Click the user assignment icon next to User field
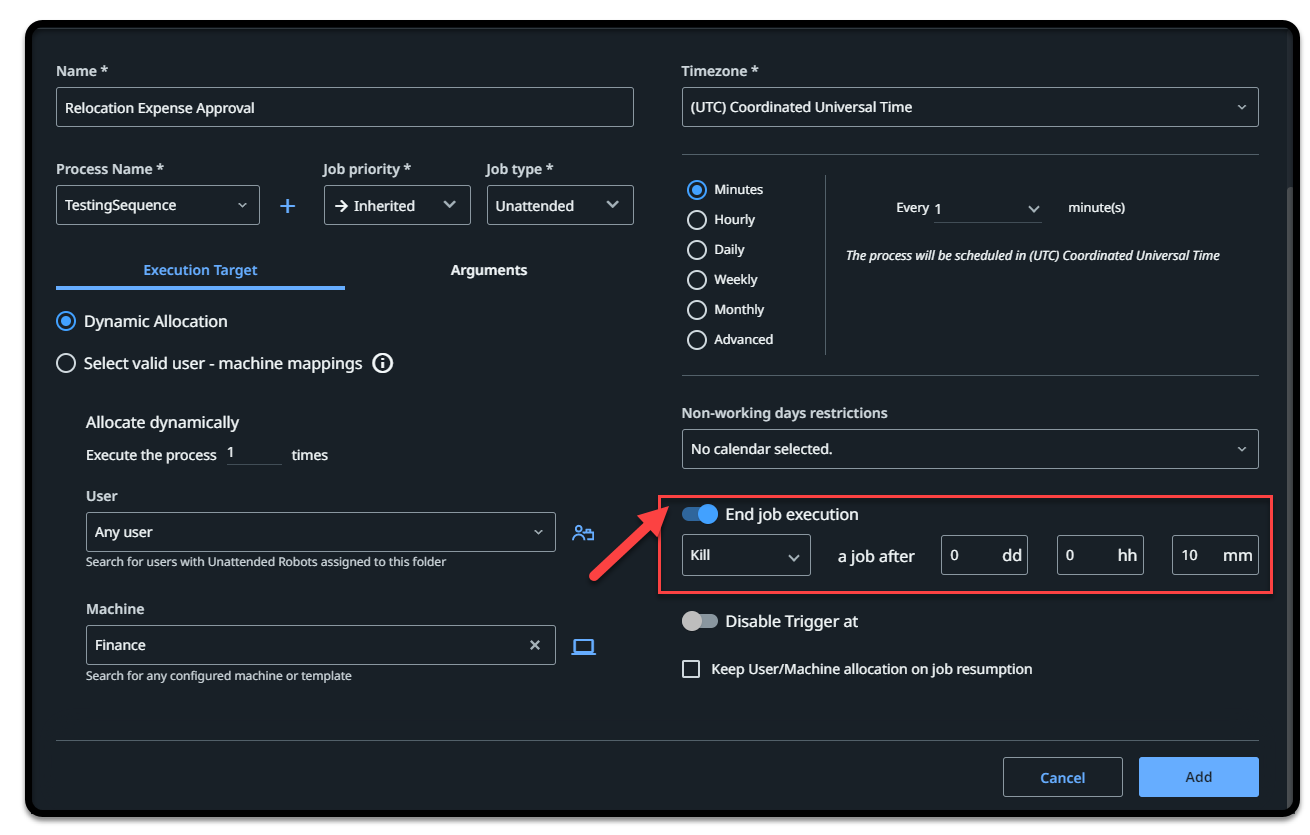1310x835 pixels. click(x=583, y=533)
